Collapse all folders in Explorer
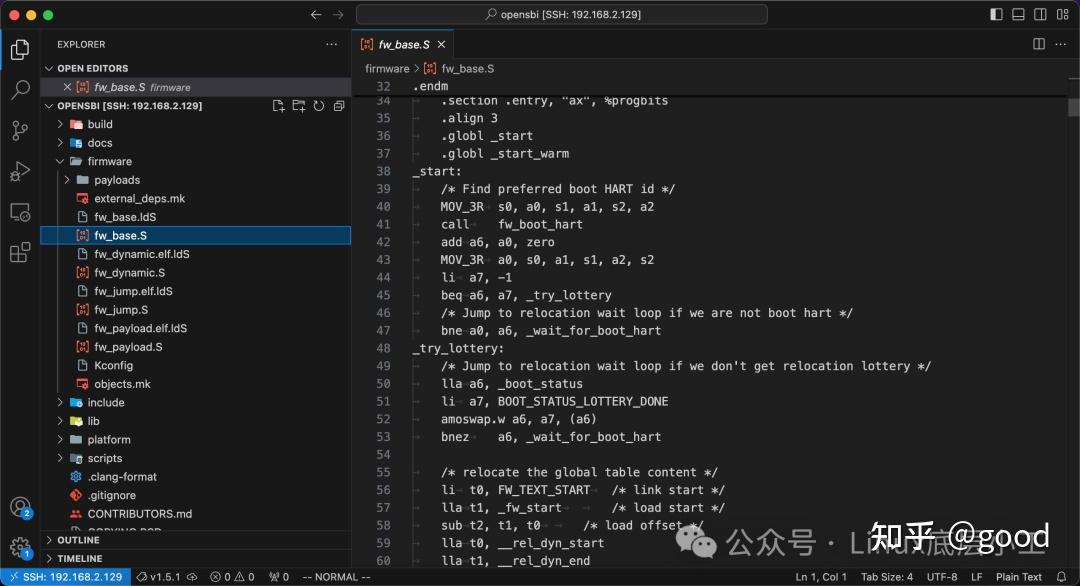This screenshot has height=586, width=1080. tap(338, 105)
